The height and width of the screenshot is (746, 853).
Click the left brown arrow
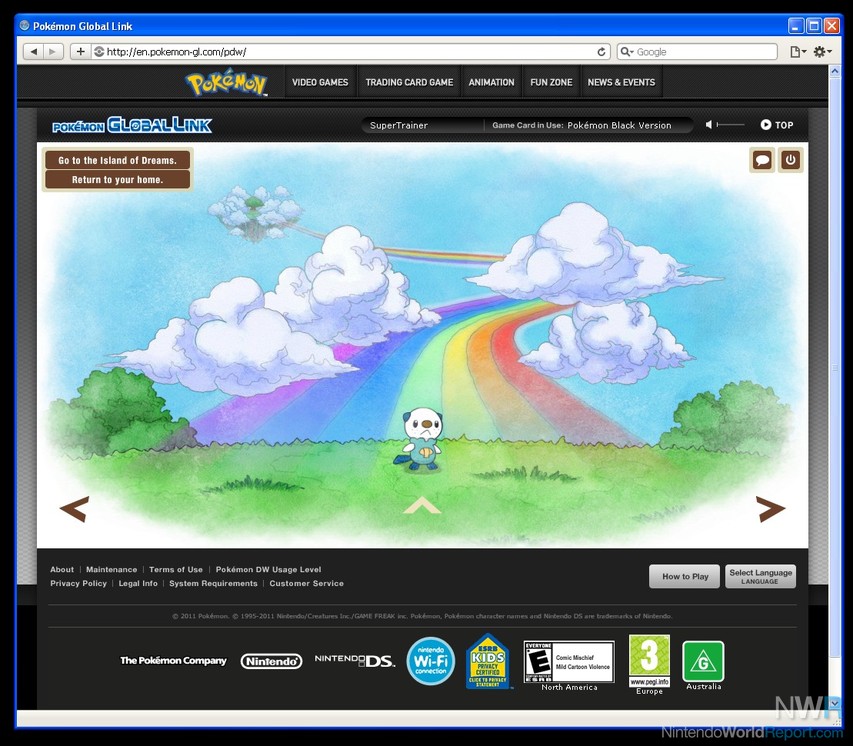[74, 509]
